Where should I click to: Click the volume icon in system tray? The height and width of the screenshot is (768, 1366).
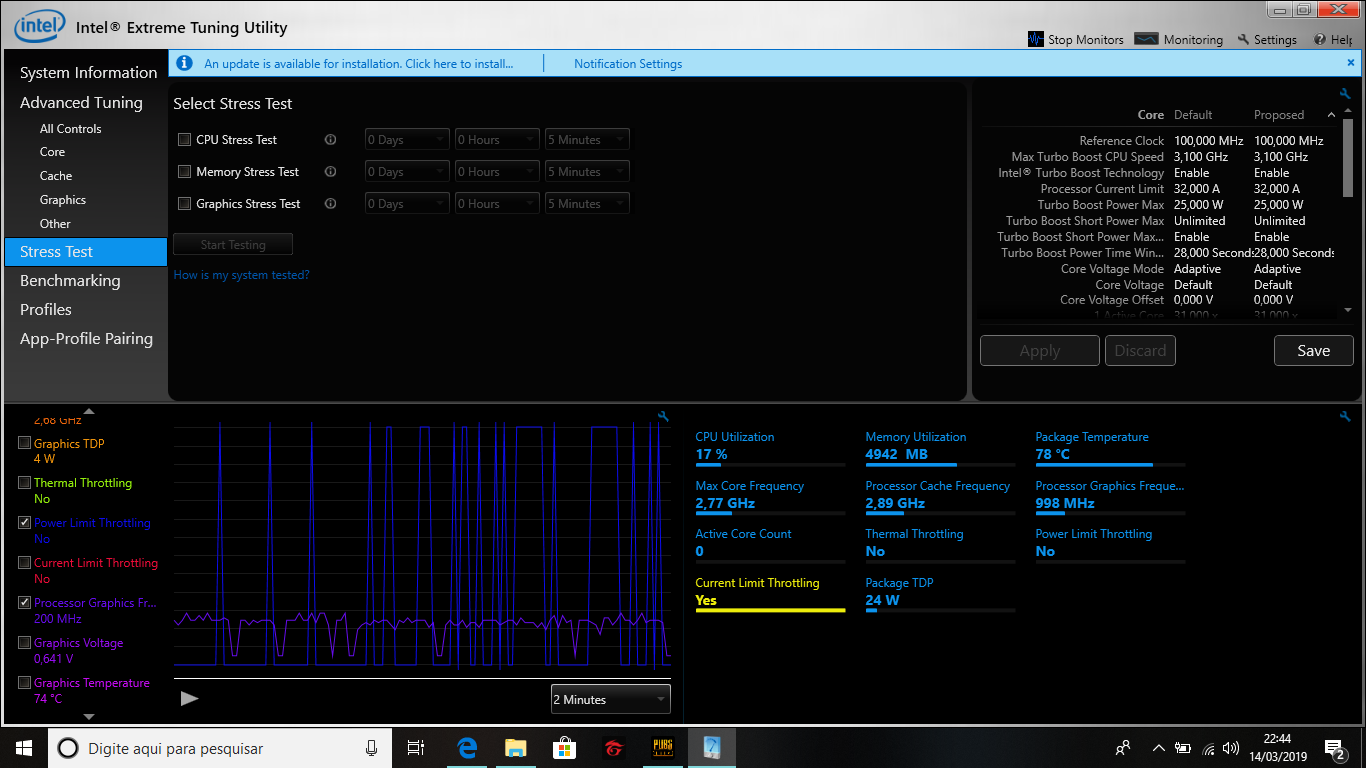coord(1231,748)
